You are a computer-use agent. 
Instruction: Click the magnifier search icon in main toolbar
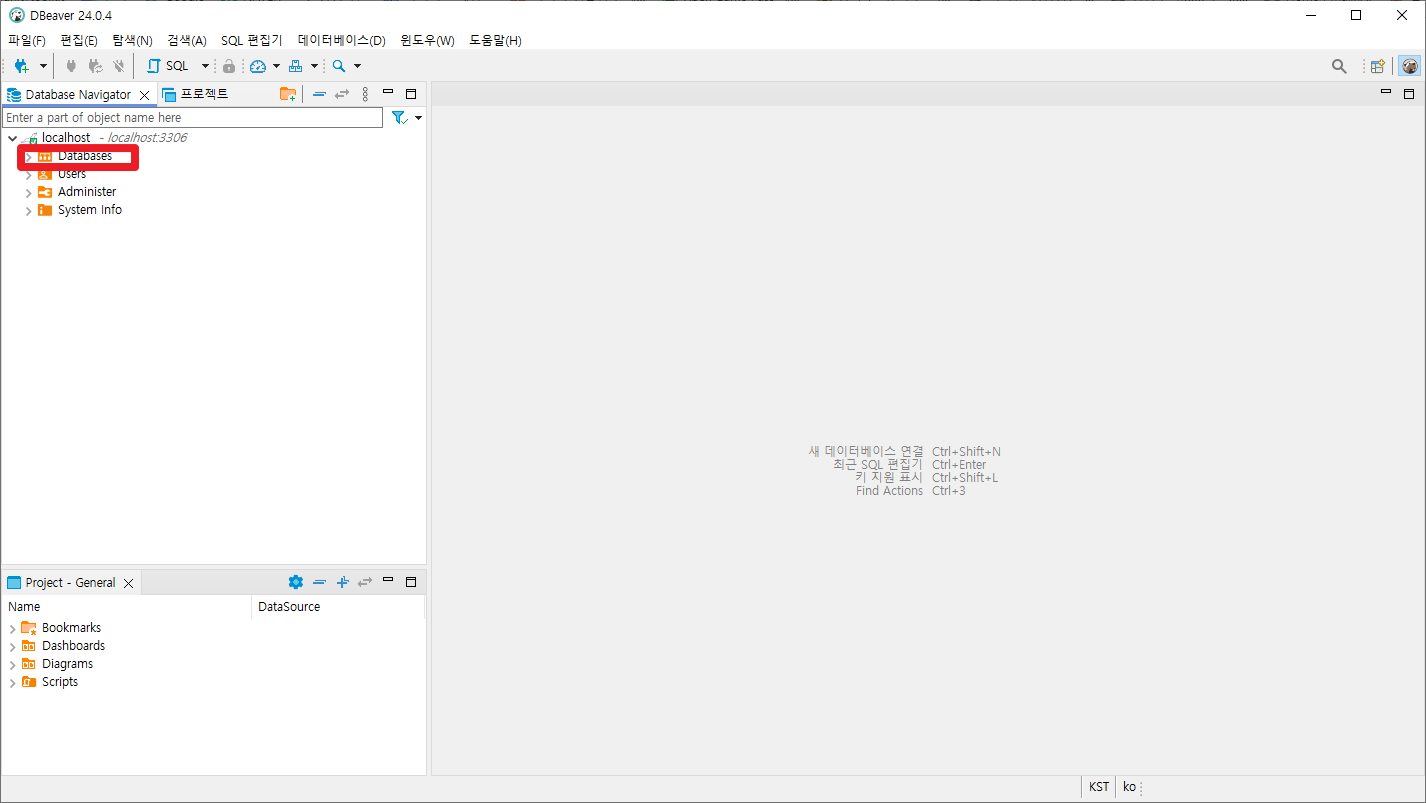point(339,66)
